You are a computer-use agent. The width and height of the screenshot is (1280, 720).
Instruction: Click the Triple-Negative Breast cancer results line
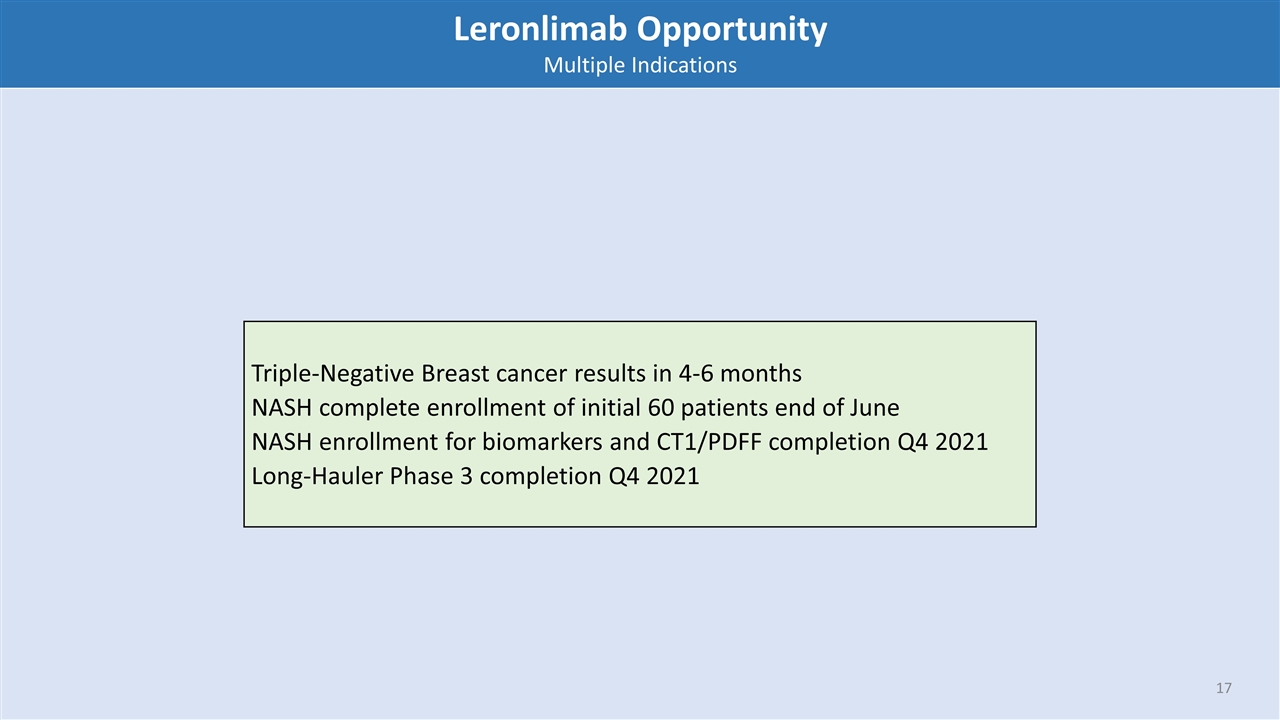click(x=526, y=374)
